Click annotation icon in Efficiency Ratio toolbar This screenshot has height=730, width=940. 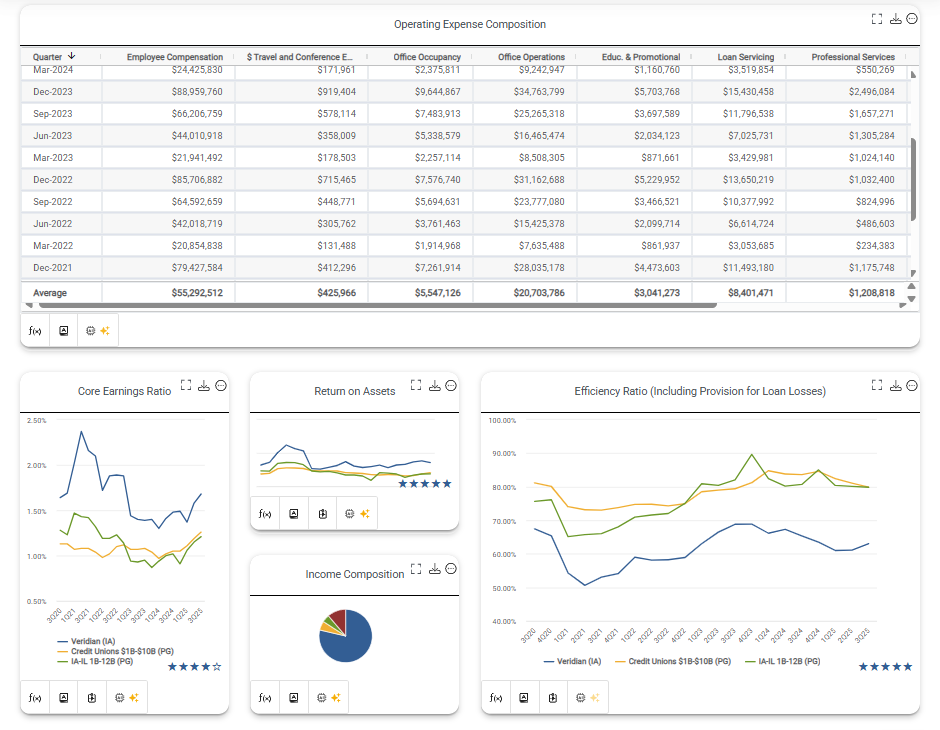[x=524, y=698]
